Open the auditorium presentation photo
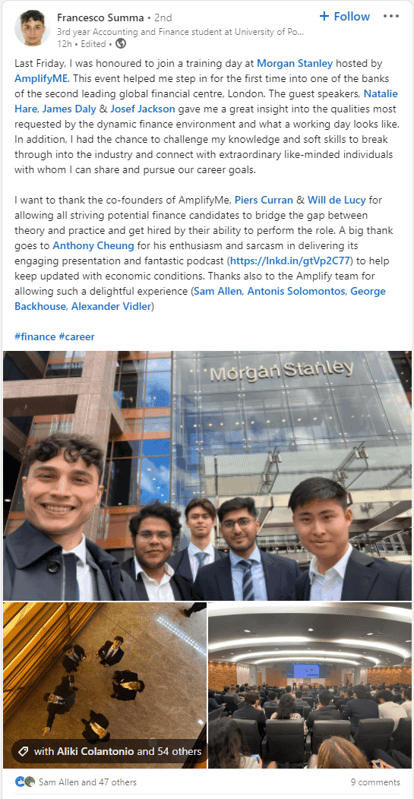 309,685
